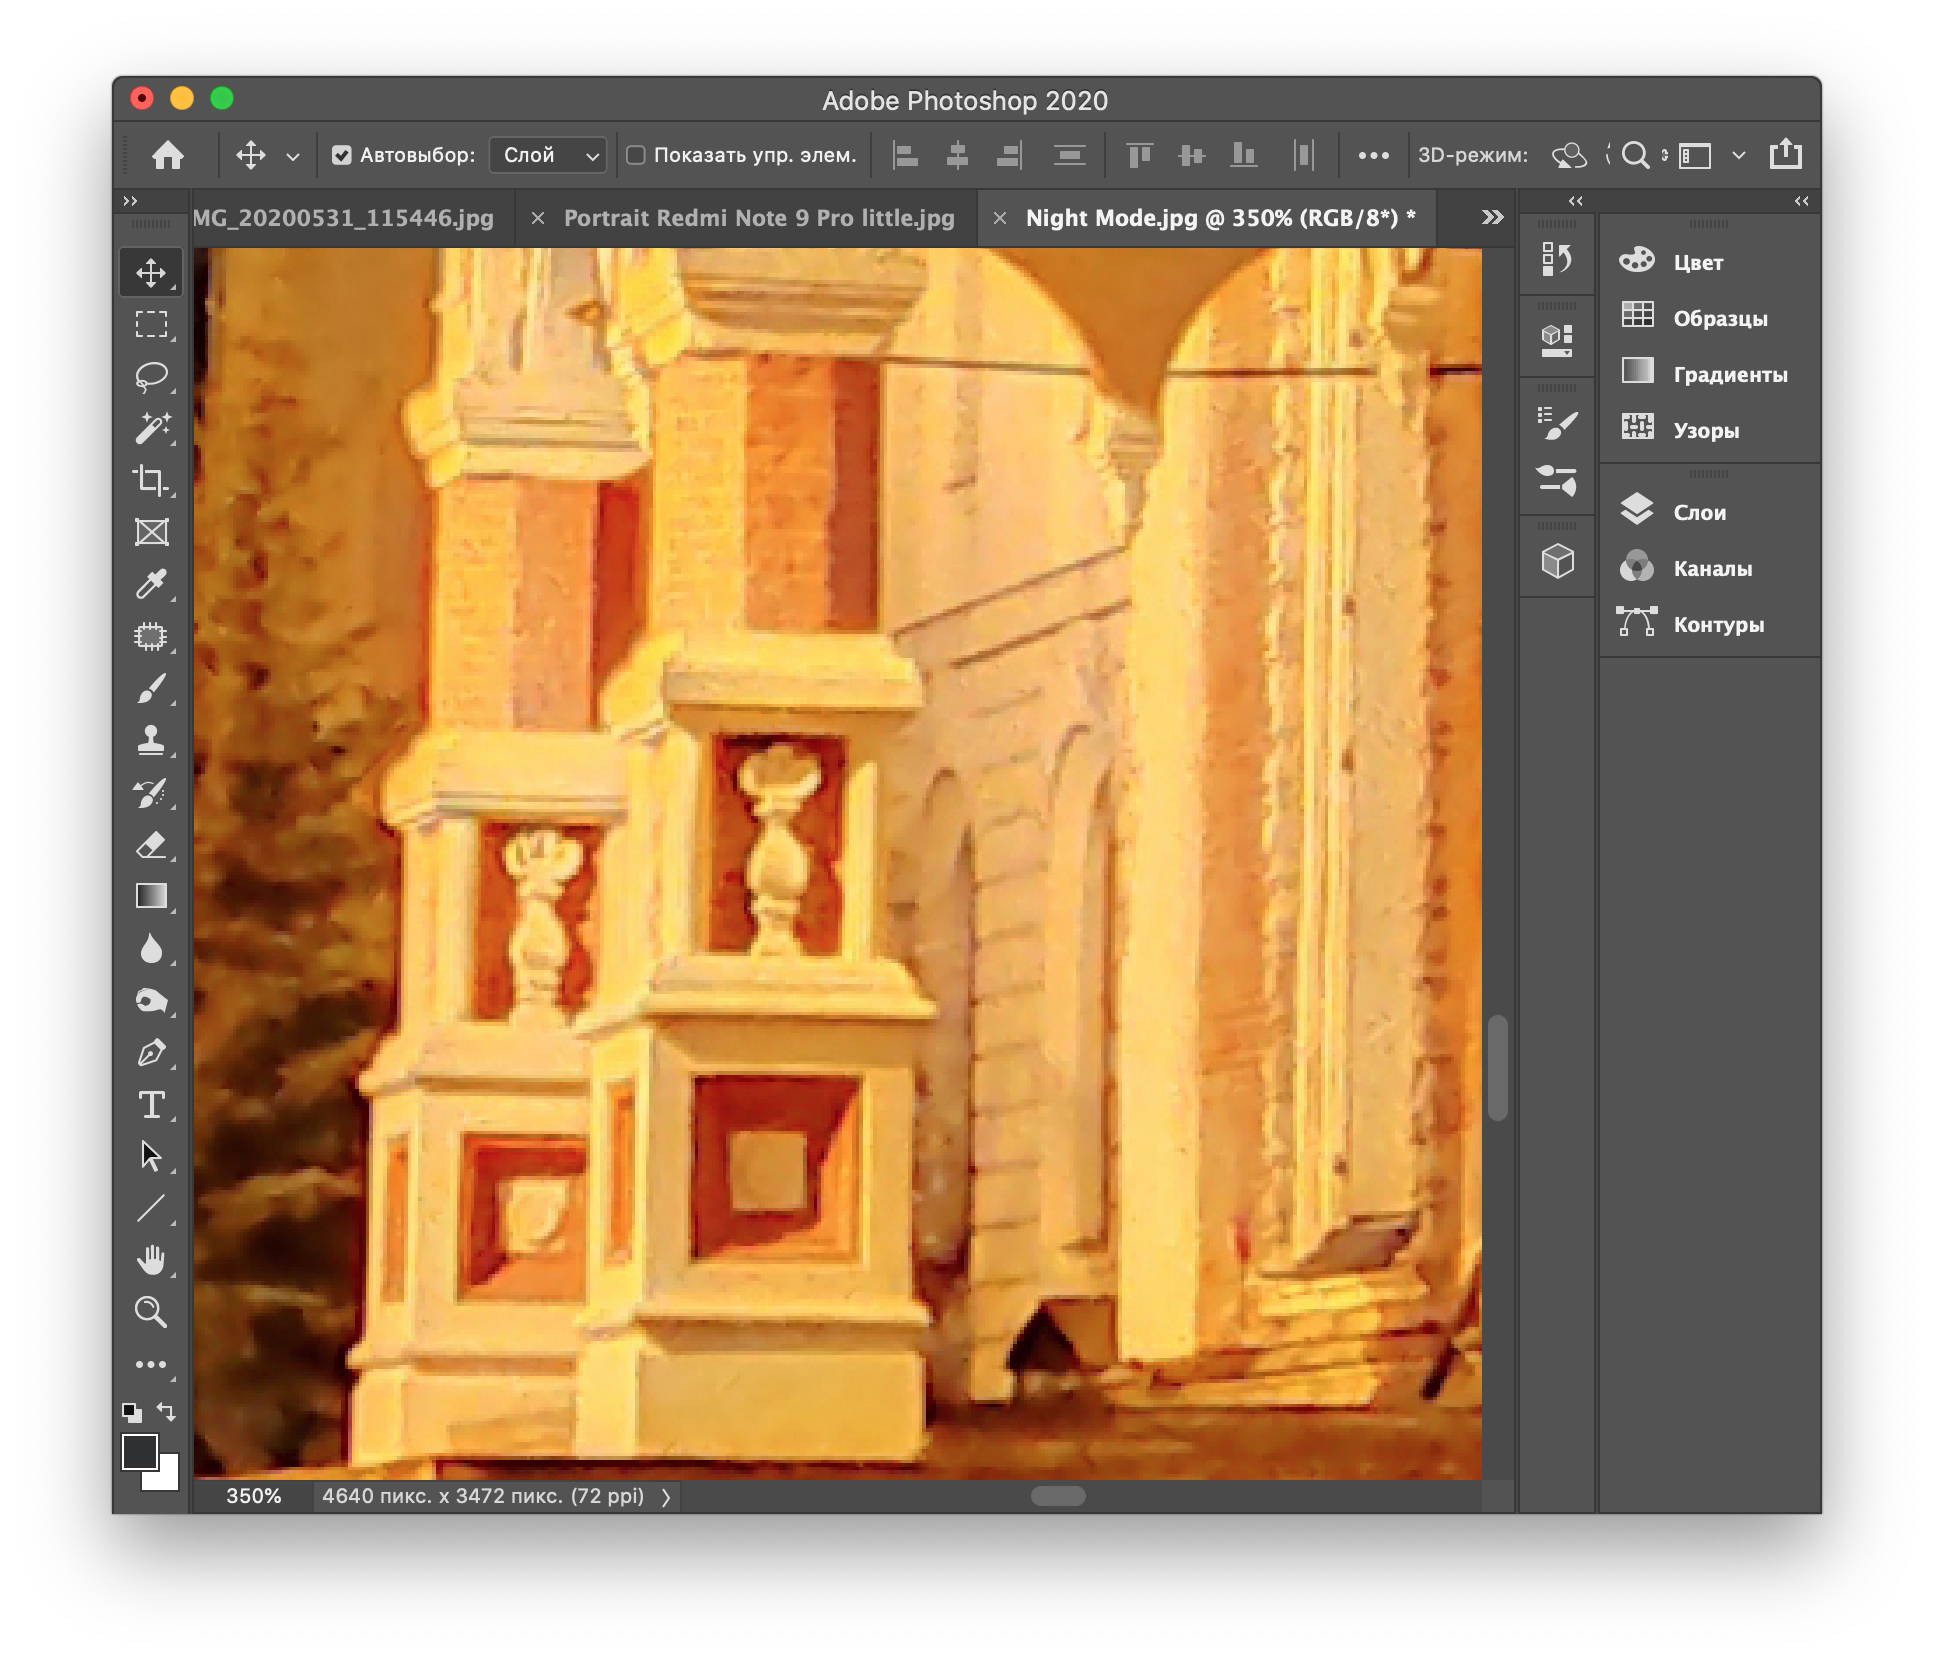Image resolution: width=1934 pixels, height=1662 pixels.
Task: Select the Eraser tool
Action: pyautogui.click(x=151, y=845)
